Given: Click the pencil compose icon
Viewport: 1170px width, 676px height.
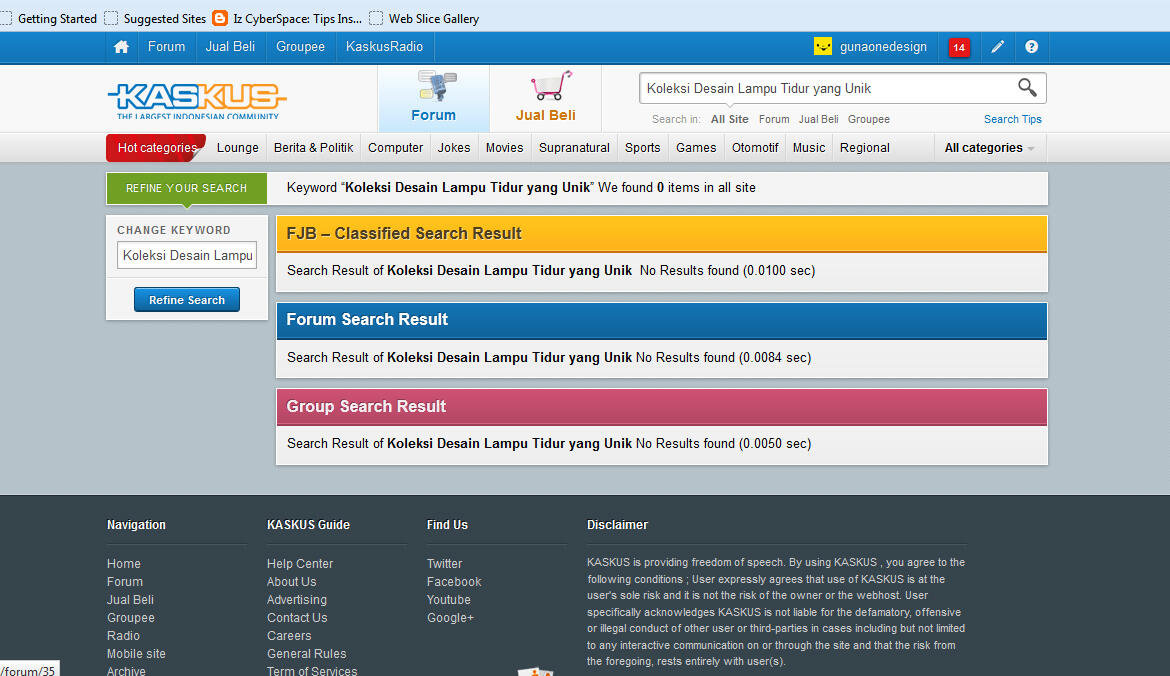Looking at the screenshot, I should coord(997,47).
